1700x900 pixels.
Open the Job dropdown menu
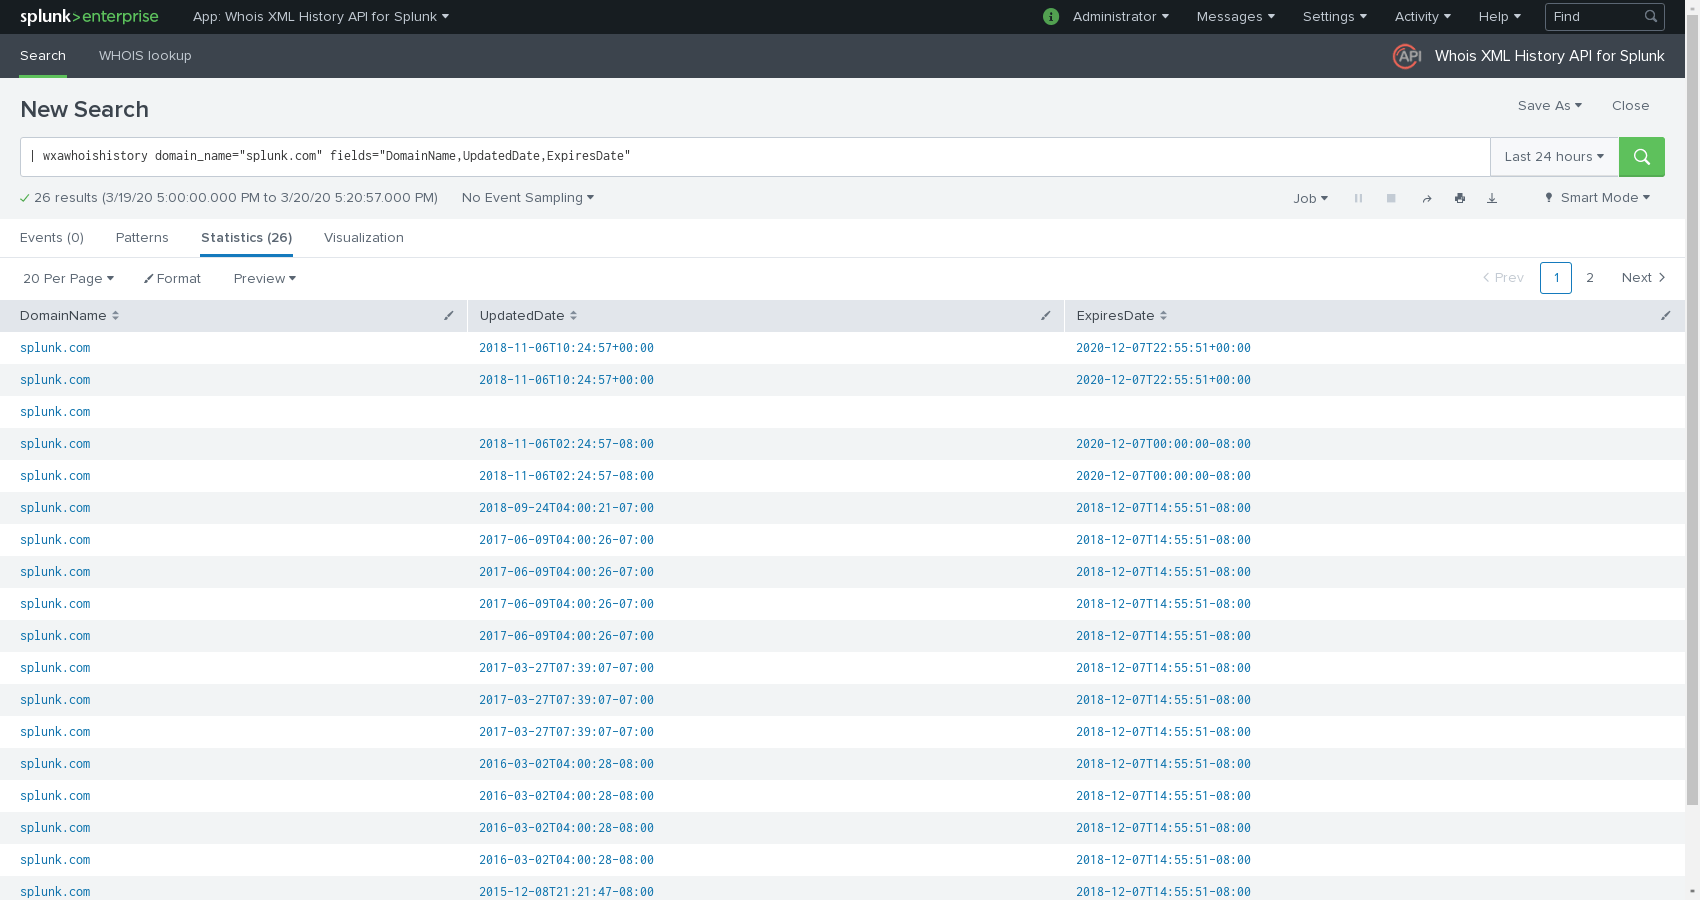1310,198
